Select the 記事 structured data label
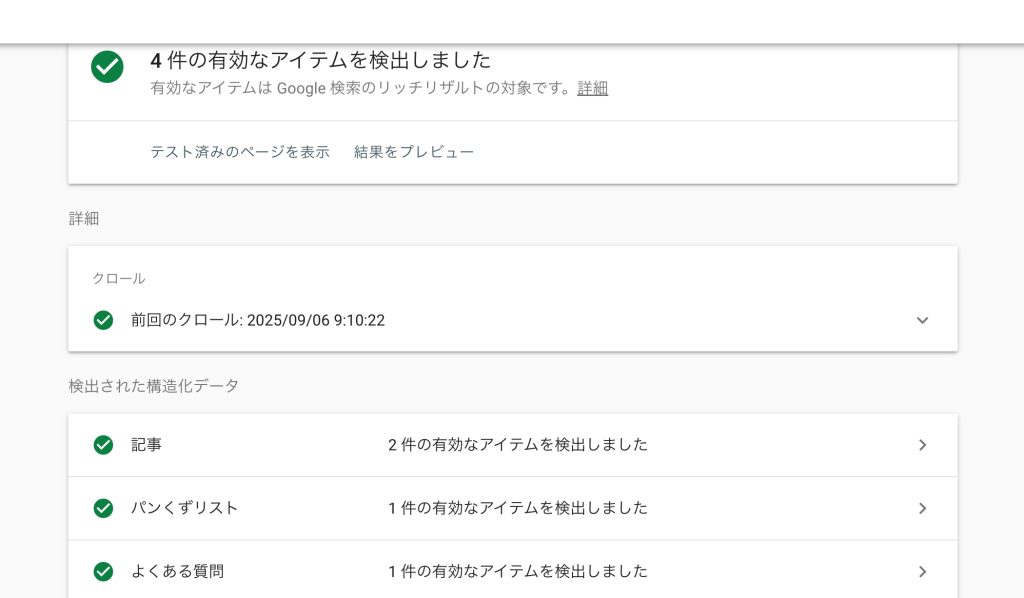The height and width of the screenshot is (598, 1024). tap(146, 445)
